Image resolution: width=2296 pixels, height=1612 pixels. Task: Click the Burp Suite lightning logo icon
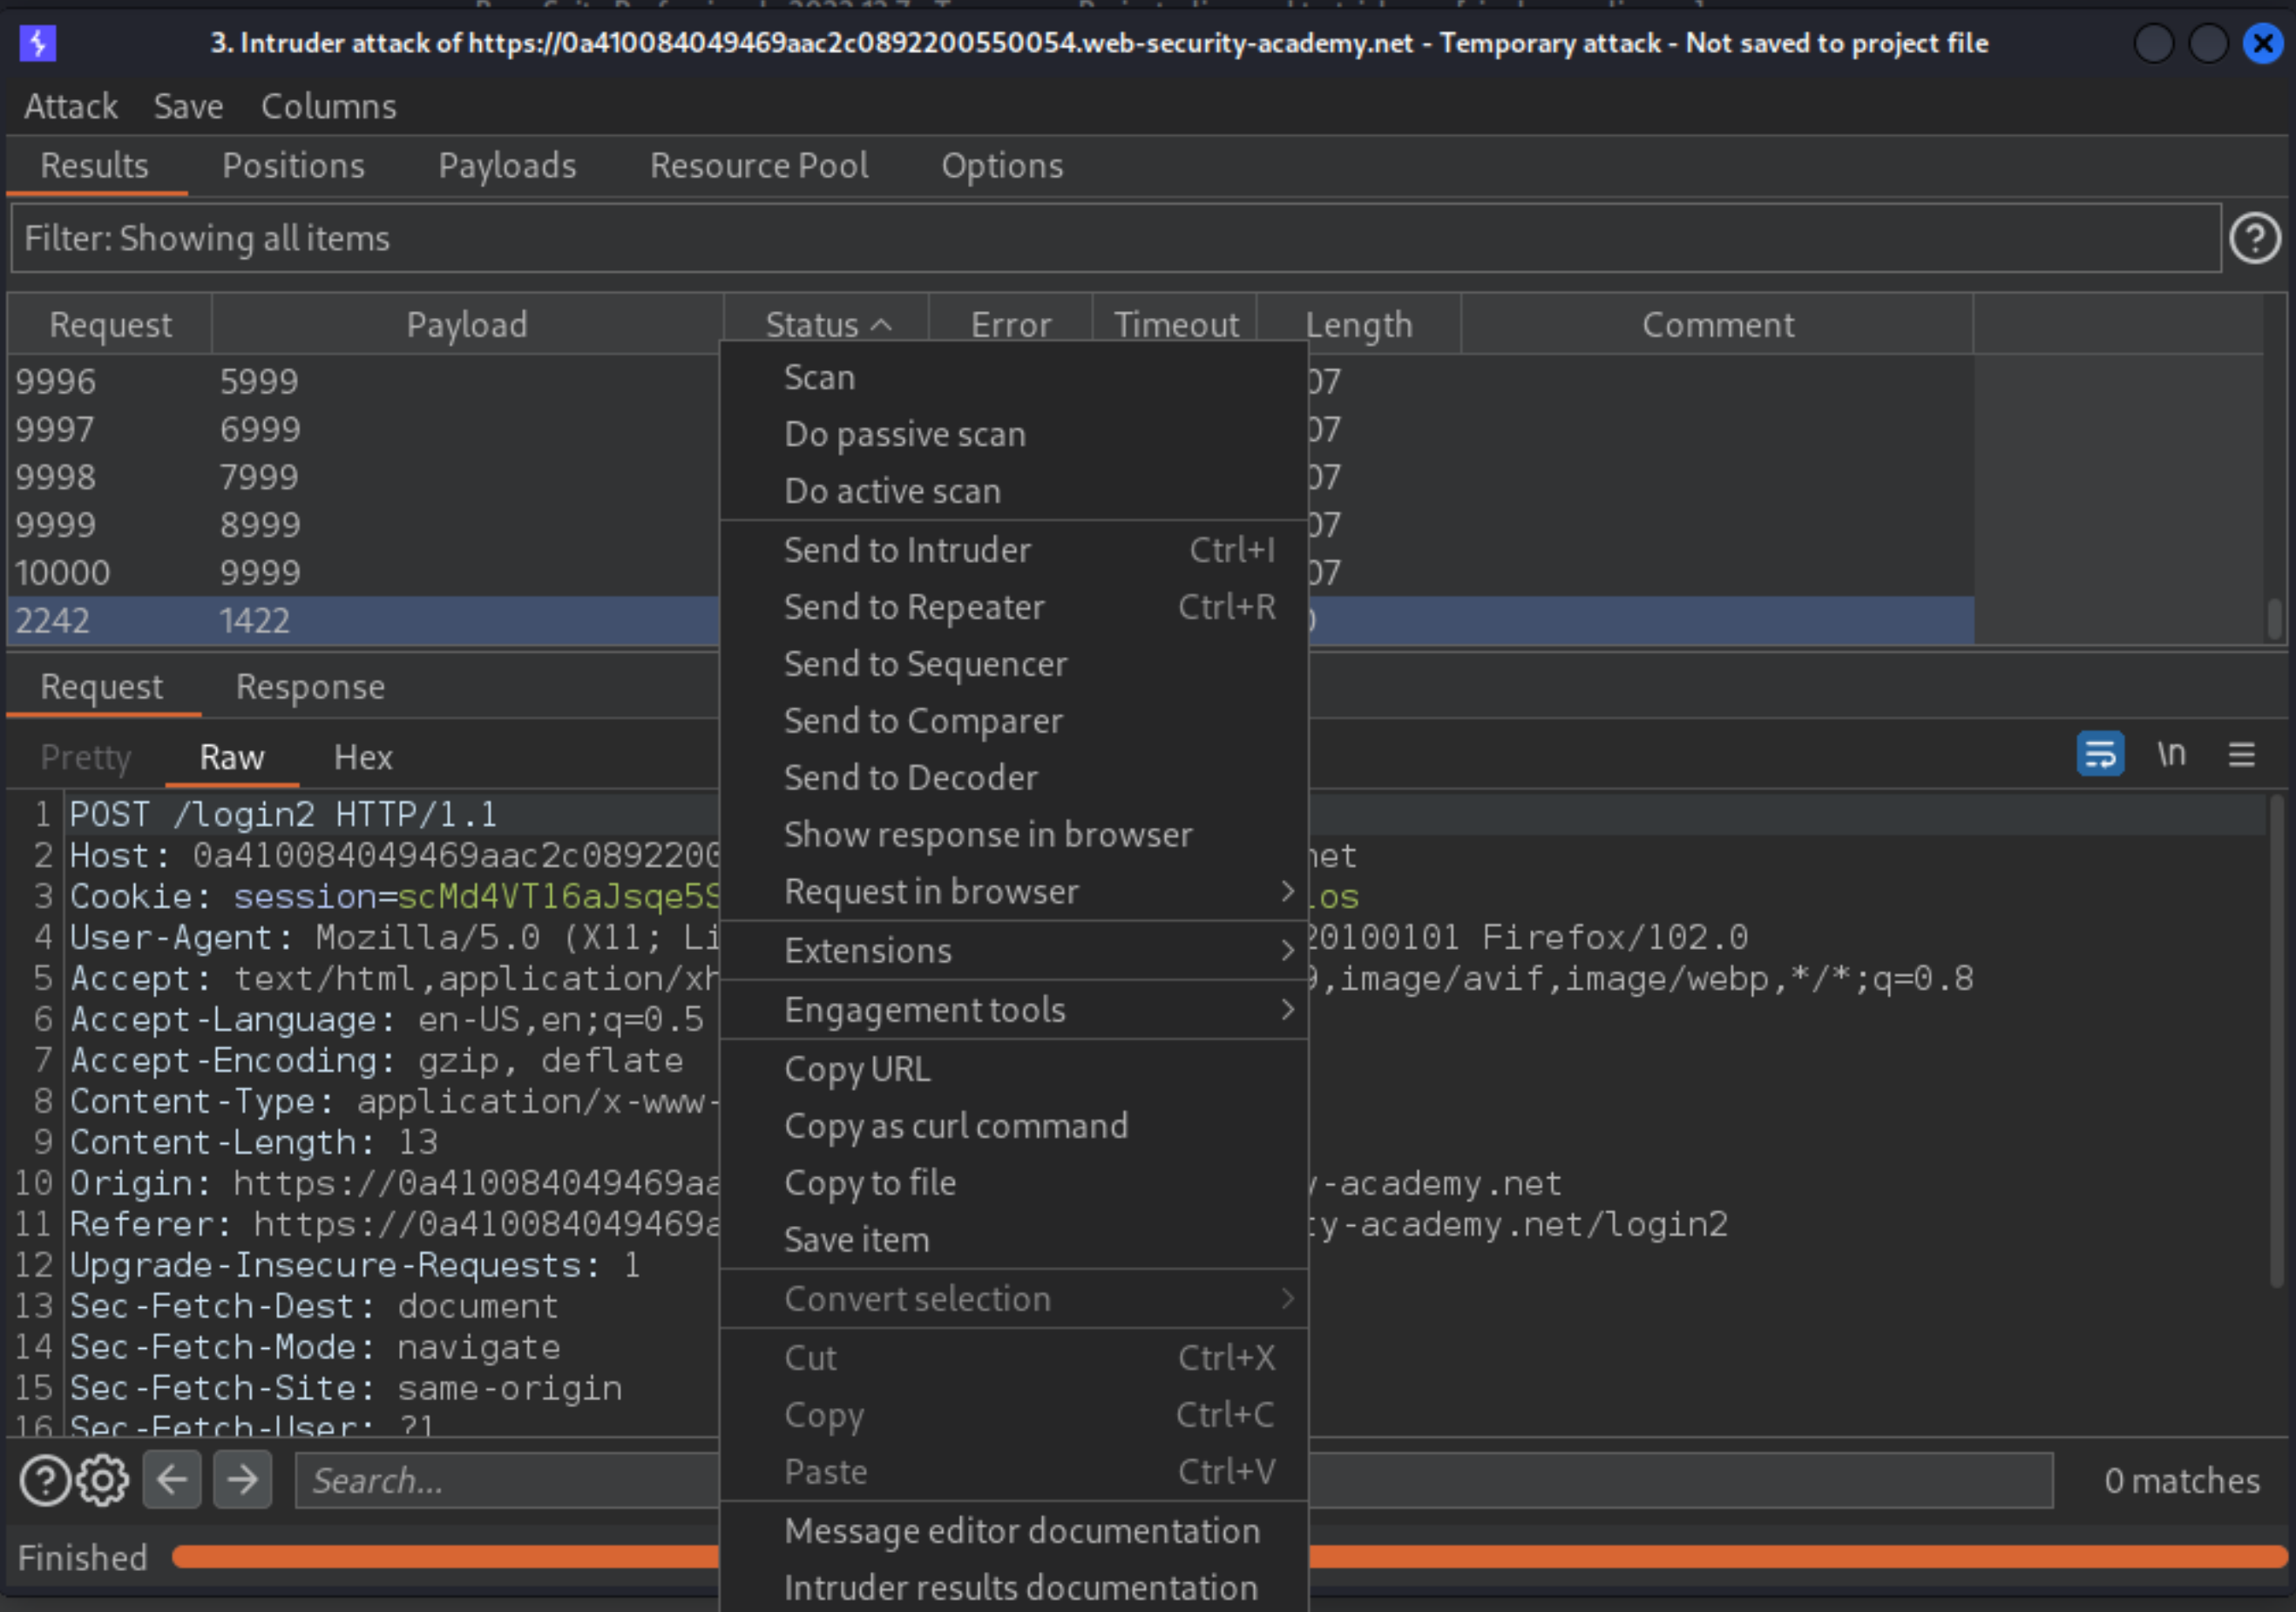click(38, 43)
